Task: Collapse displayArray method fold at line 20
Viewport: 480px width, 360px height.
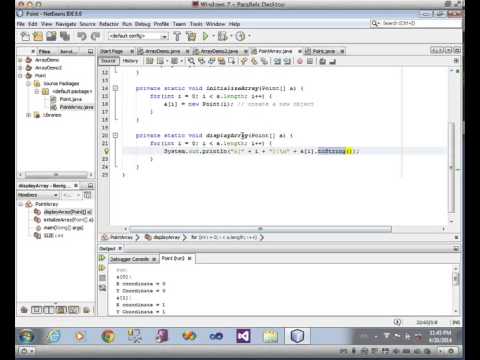Action: [x=115, y=135]
